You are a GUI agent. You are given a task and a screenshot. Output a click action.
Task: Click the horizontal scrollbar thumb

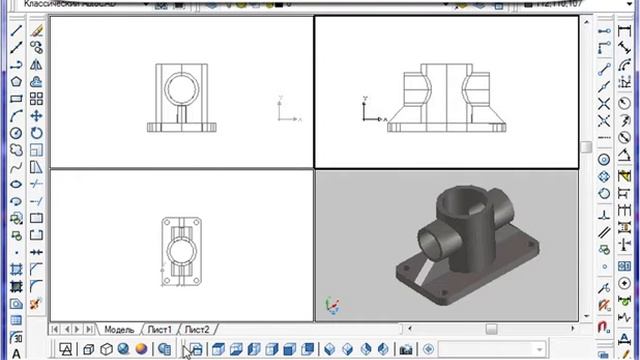[491, 329]
